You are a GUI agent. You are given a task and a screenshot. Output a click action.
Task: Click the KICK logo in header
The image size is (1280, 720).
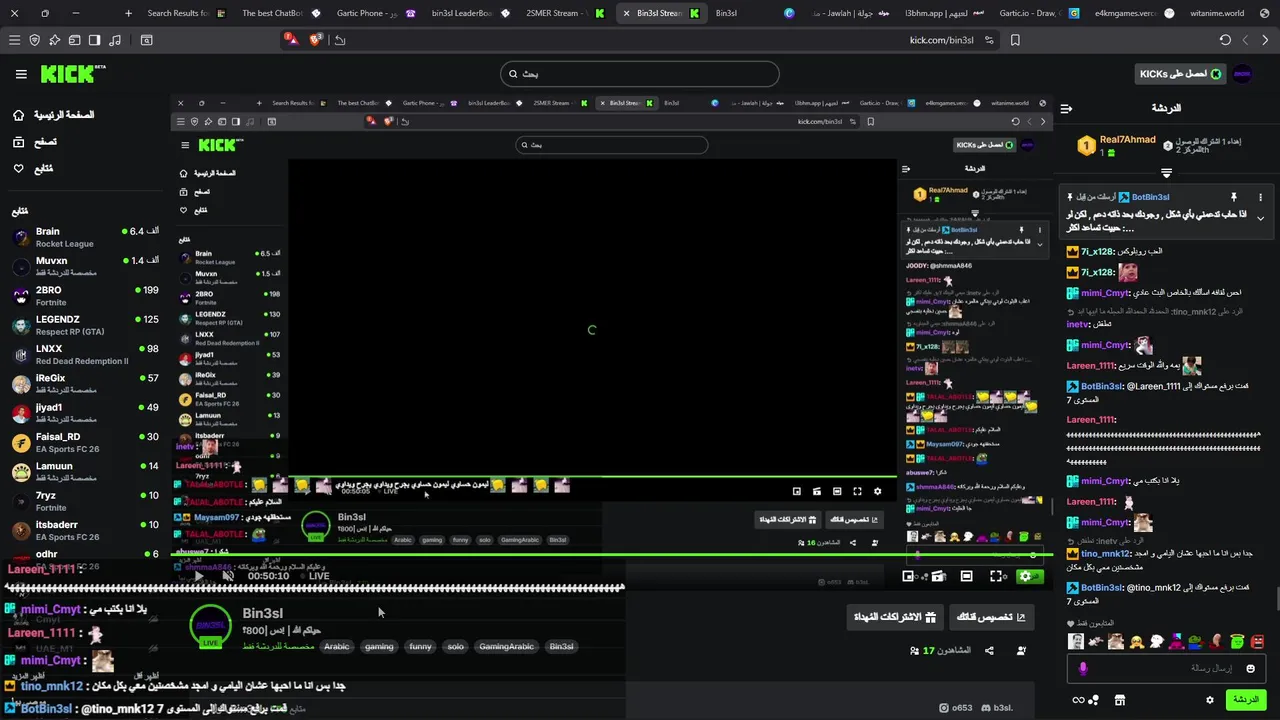pos(72,74)
